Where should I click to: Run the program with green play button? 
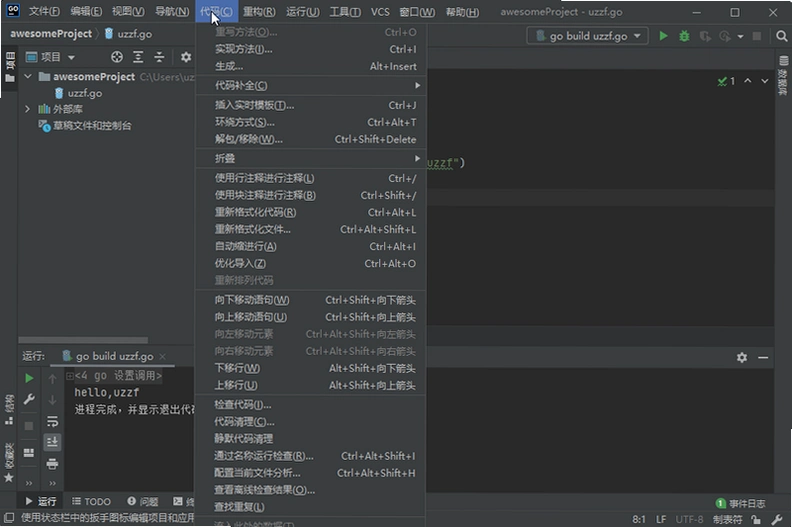tap(663, 36)
